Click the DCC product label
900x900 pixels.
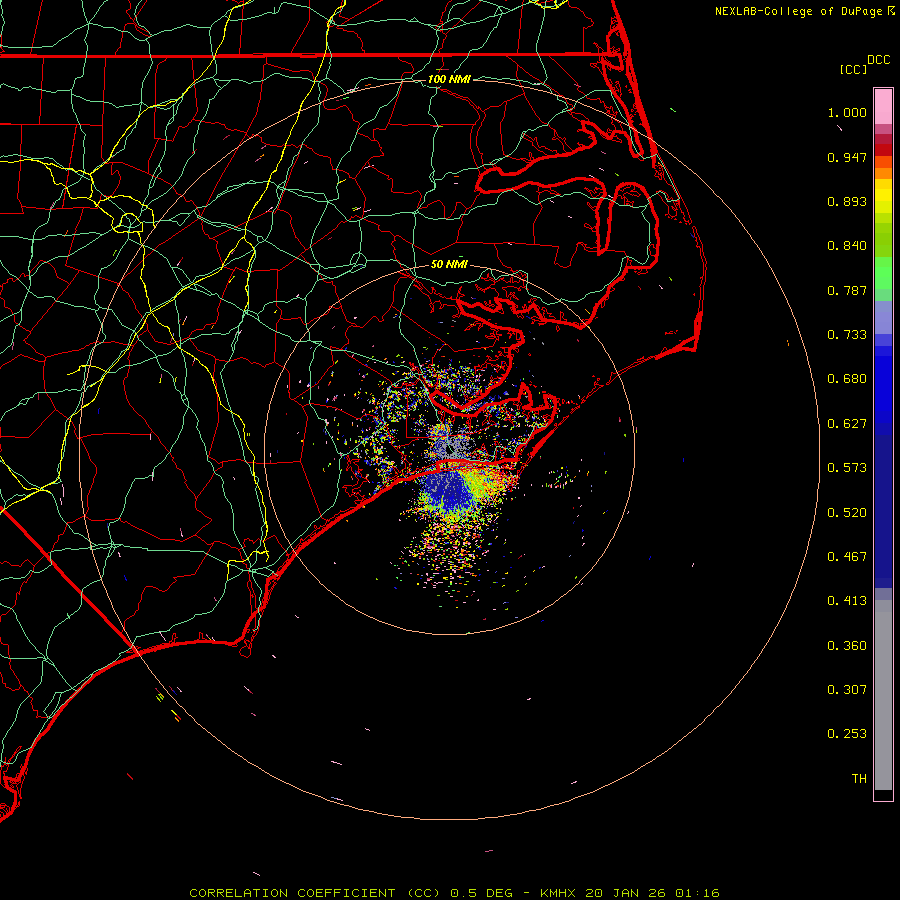[x=879, y=60]
